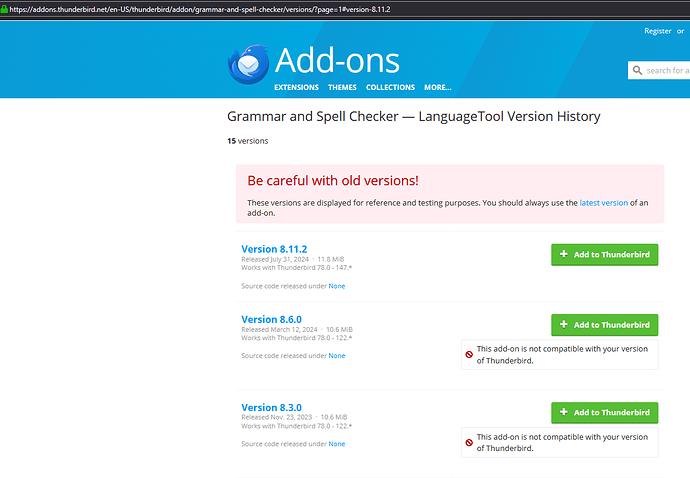This screenshot has width=690, height=478.
Task: Click the search magnifier icon
Action: coord(638,70)
